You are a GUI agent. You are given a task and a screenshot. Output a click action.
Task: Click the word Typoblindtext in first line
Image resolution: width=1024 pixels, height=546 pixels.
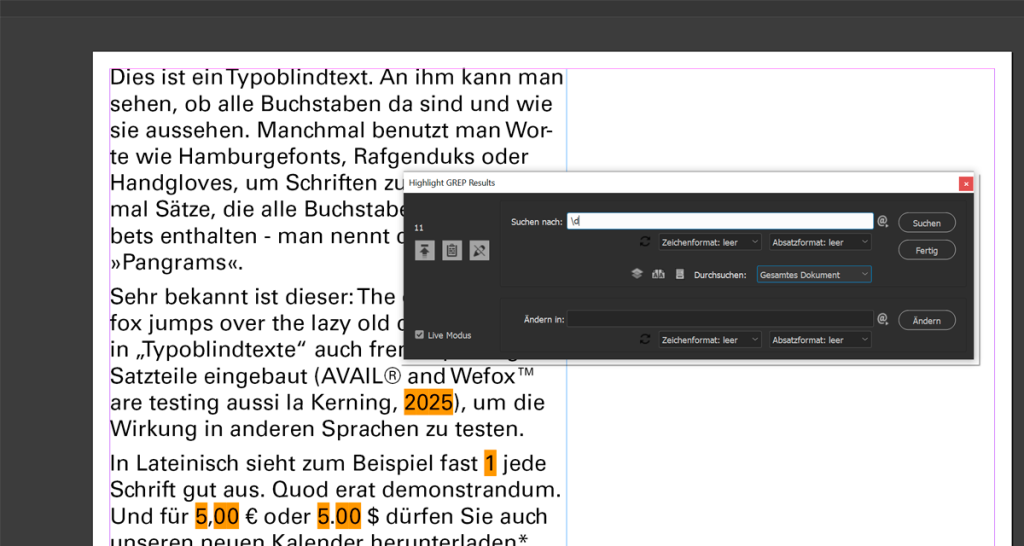[x=299, y=77]
